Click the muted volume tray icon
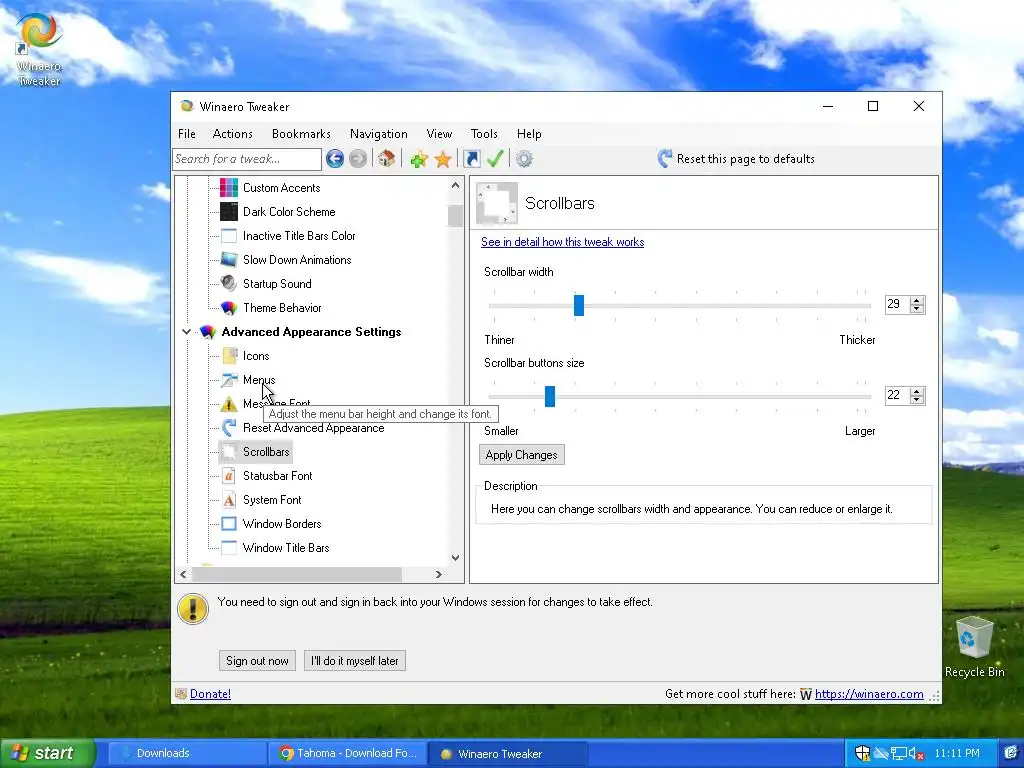1024x768 pixels. point(916,754)
